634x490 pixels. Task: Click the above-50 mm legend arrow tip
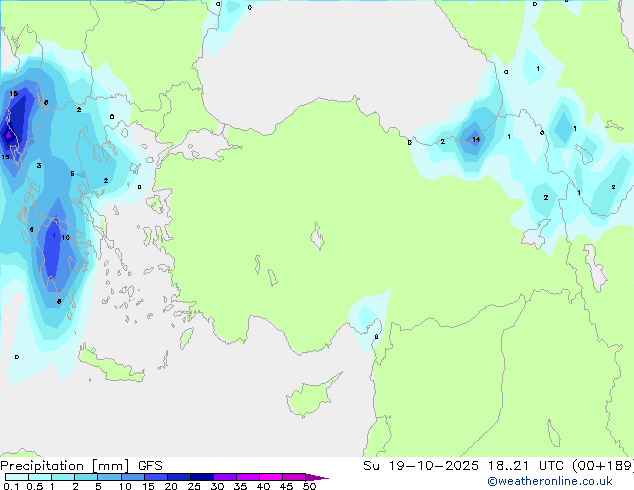click(x=317, y=477)
